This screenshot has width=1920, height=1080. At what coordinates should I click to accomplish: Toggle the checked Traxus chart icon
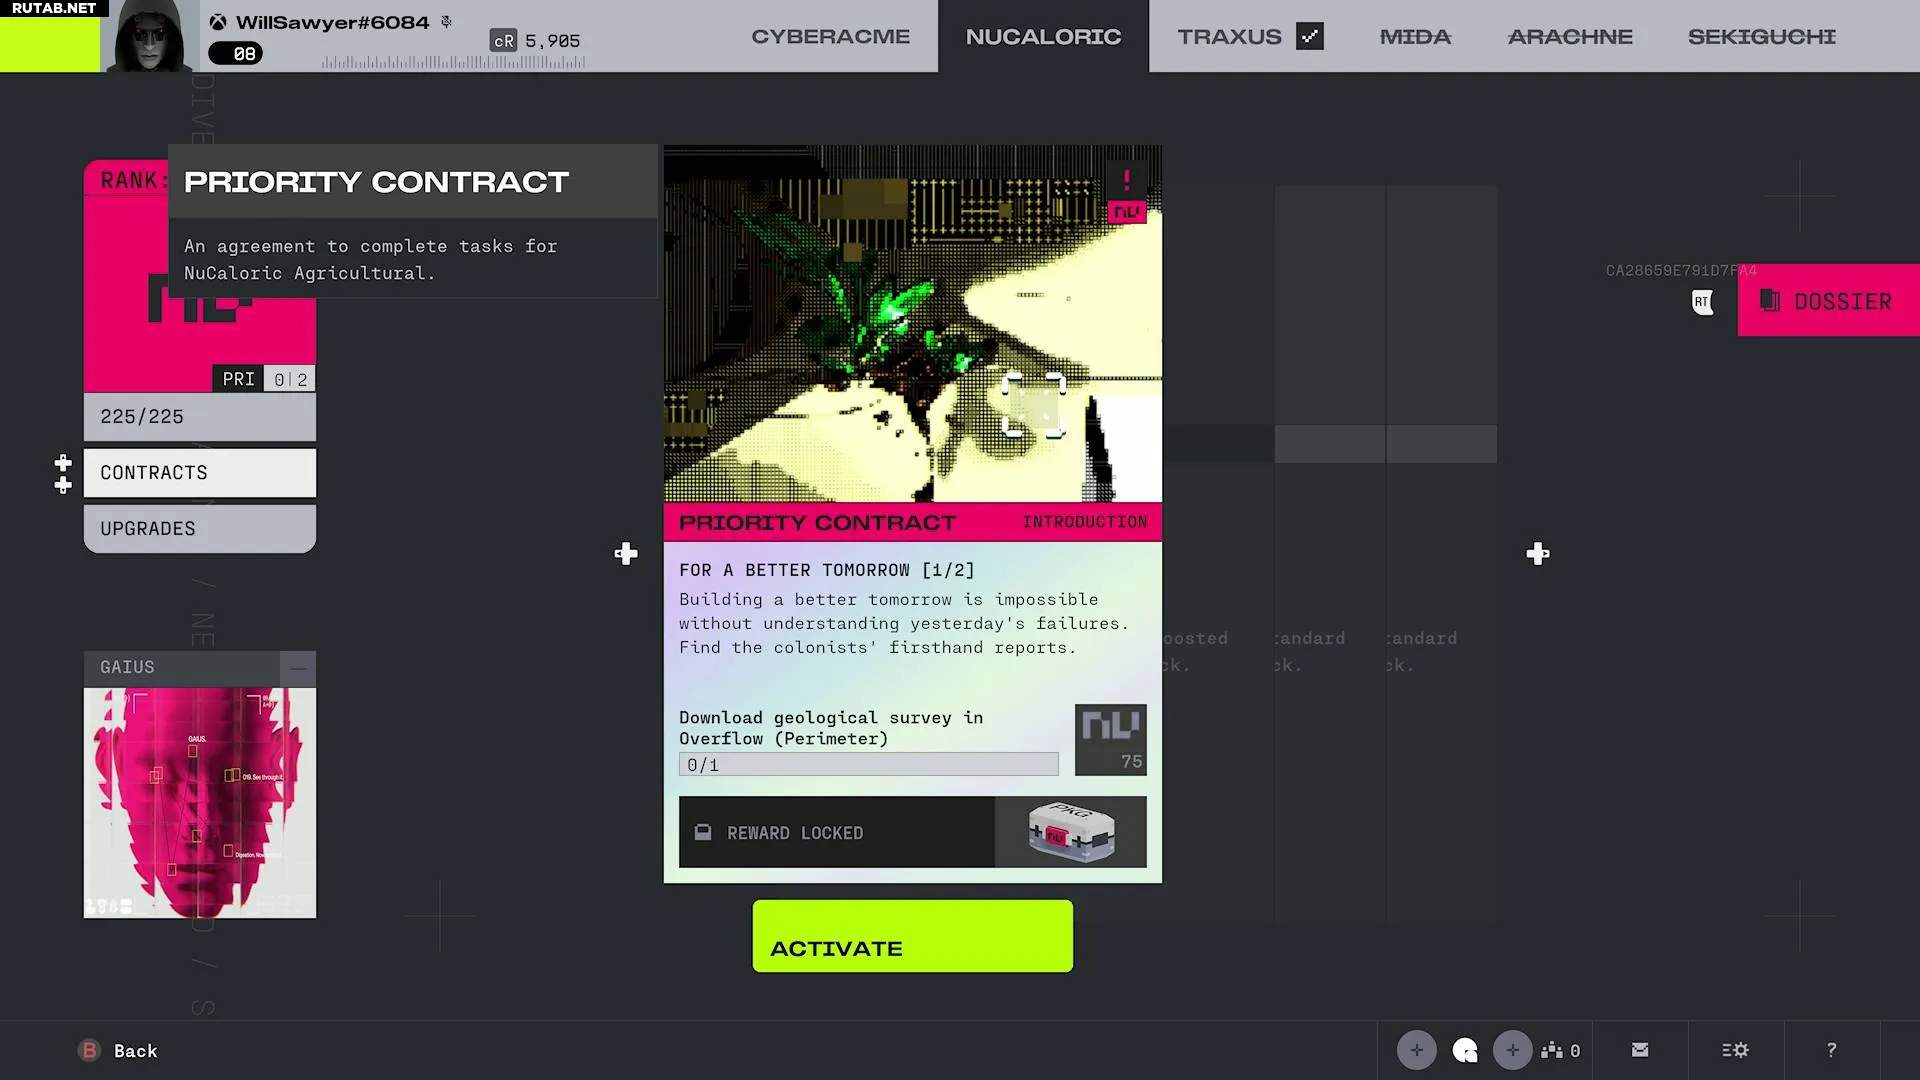[x=1309, y=36]
